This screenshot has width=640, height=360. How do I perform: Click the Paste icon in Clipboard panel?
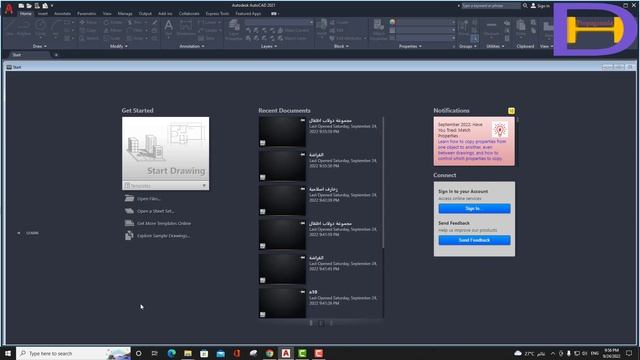[x=521, y=29]
